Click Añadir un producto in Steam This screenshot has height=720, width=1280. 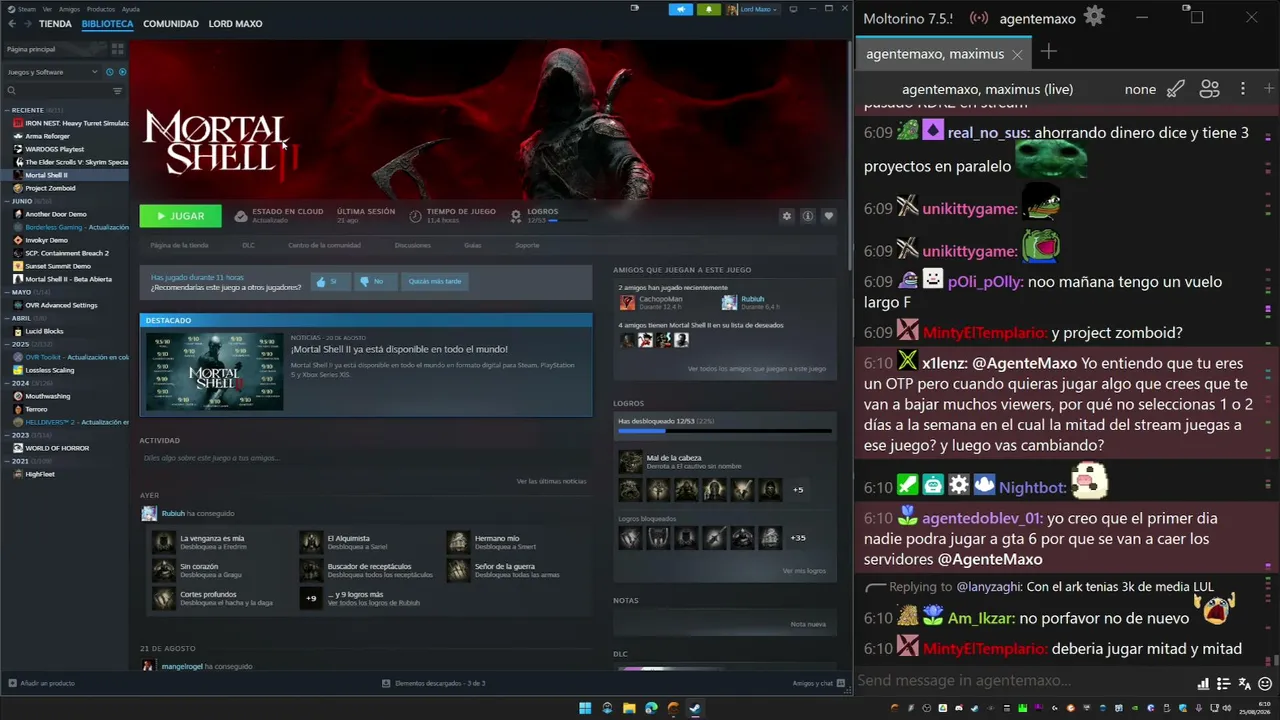42,683
